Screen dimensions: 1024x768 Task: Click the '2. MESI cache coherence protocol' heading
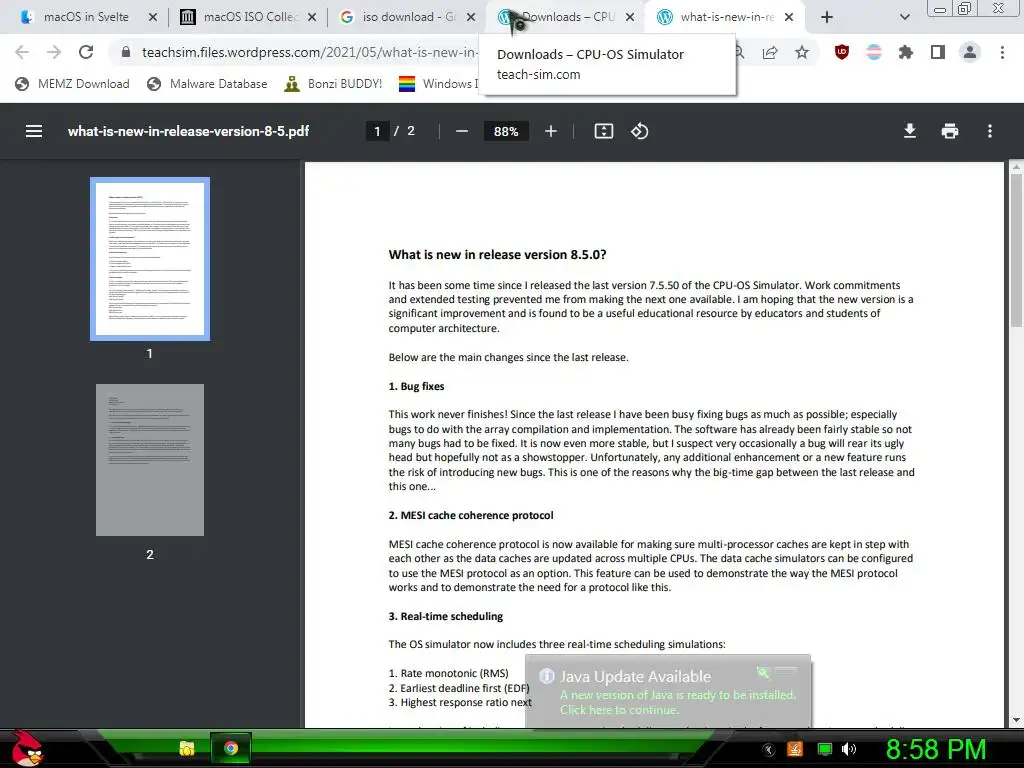pos(471,515)
